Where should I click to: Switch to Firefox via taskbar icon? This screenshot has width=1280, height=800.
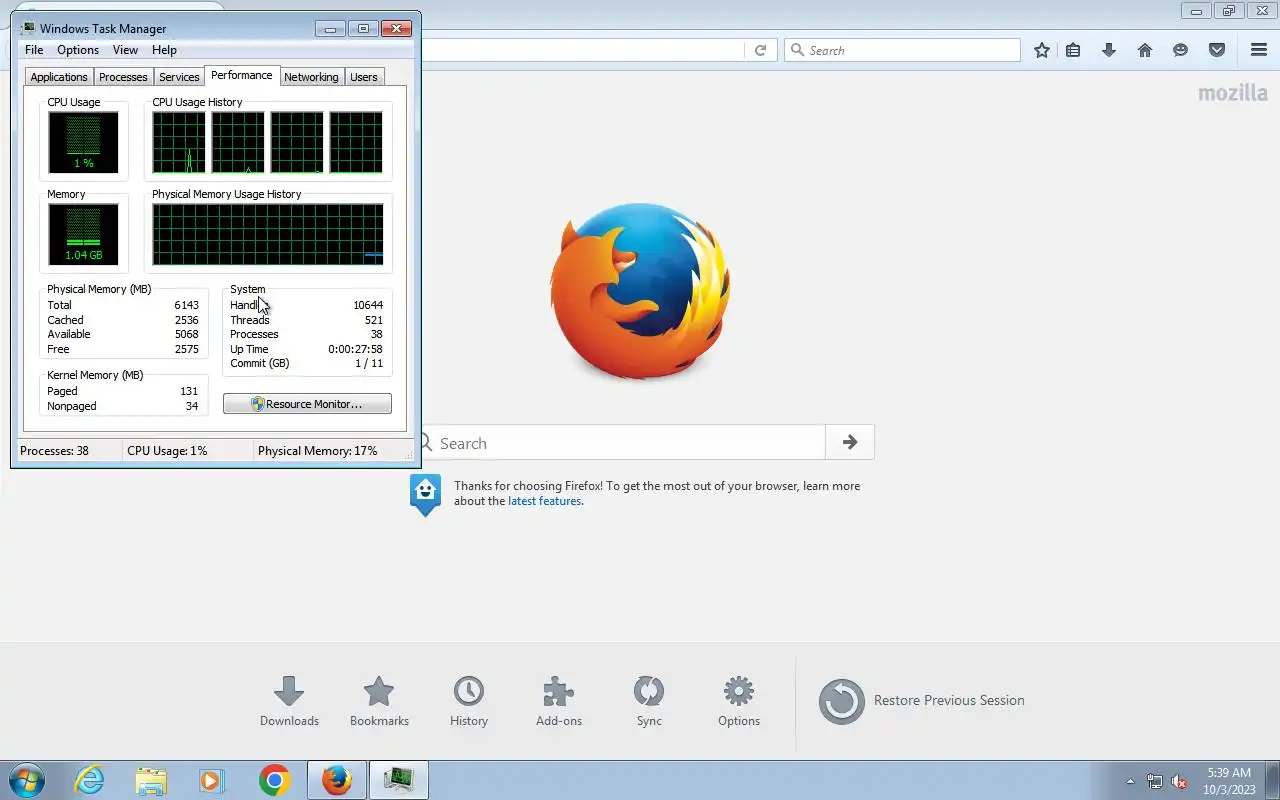[337, 780]
